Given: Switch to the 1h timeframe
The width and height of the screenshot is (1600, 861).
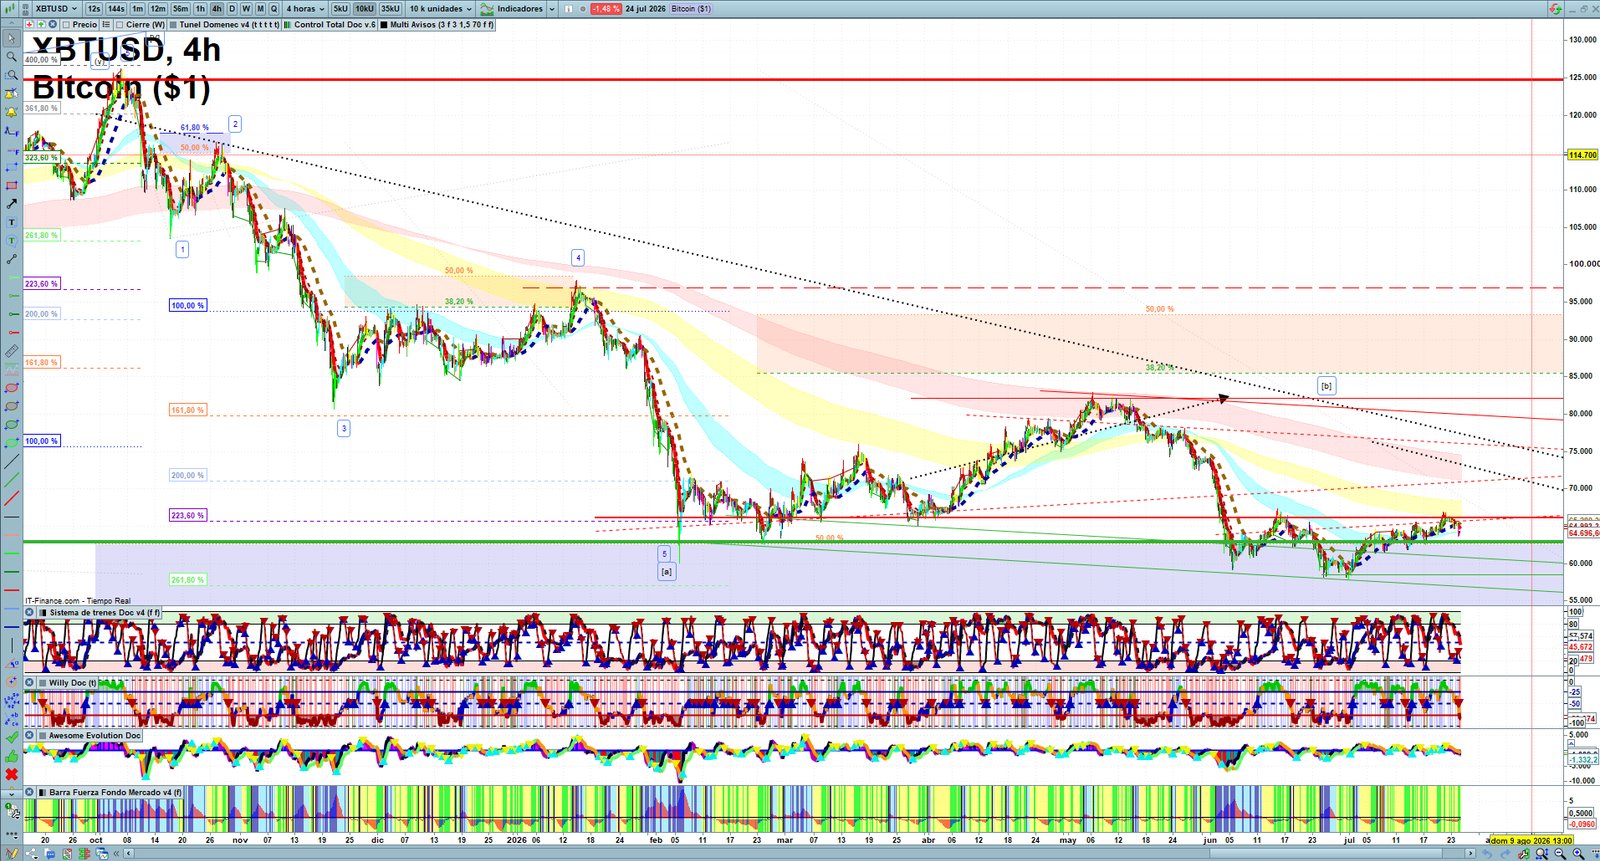Looking at the screenshot, I should click(x=200, y=8).
